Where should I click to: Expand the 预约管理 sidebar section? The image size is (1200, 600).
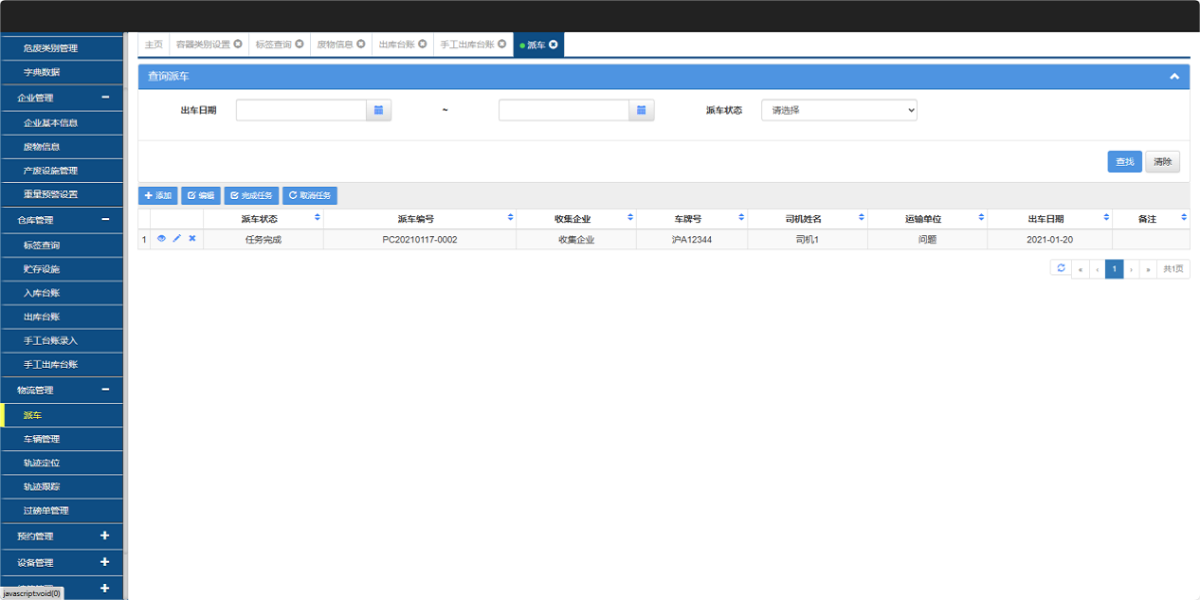(x=62, y=536)
